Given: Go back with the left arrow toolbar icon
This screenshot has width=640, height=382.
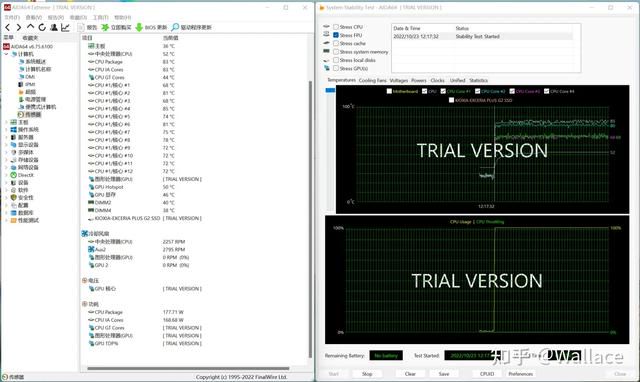Looking at the screenshot, I should pyautogui.click(x=7, y=27).
